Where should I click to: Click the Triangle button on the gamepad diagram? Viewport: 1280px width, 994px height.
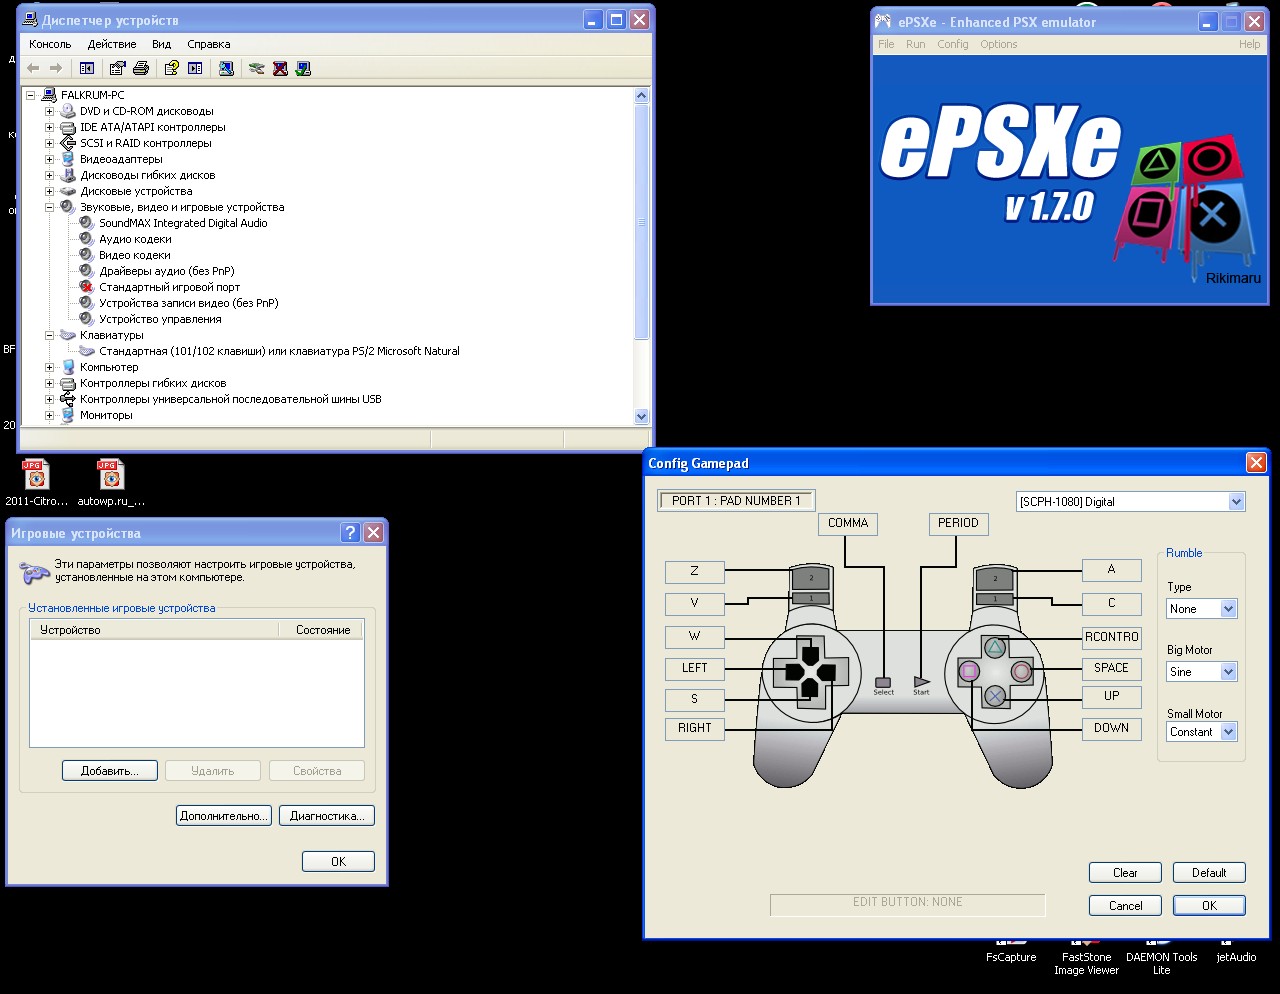click(995, 647)
